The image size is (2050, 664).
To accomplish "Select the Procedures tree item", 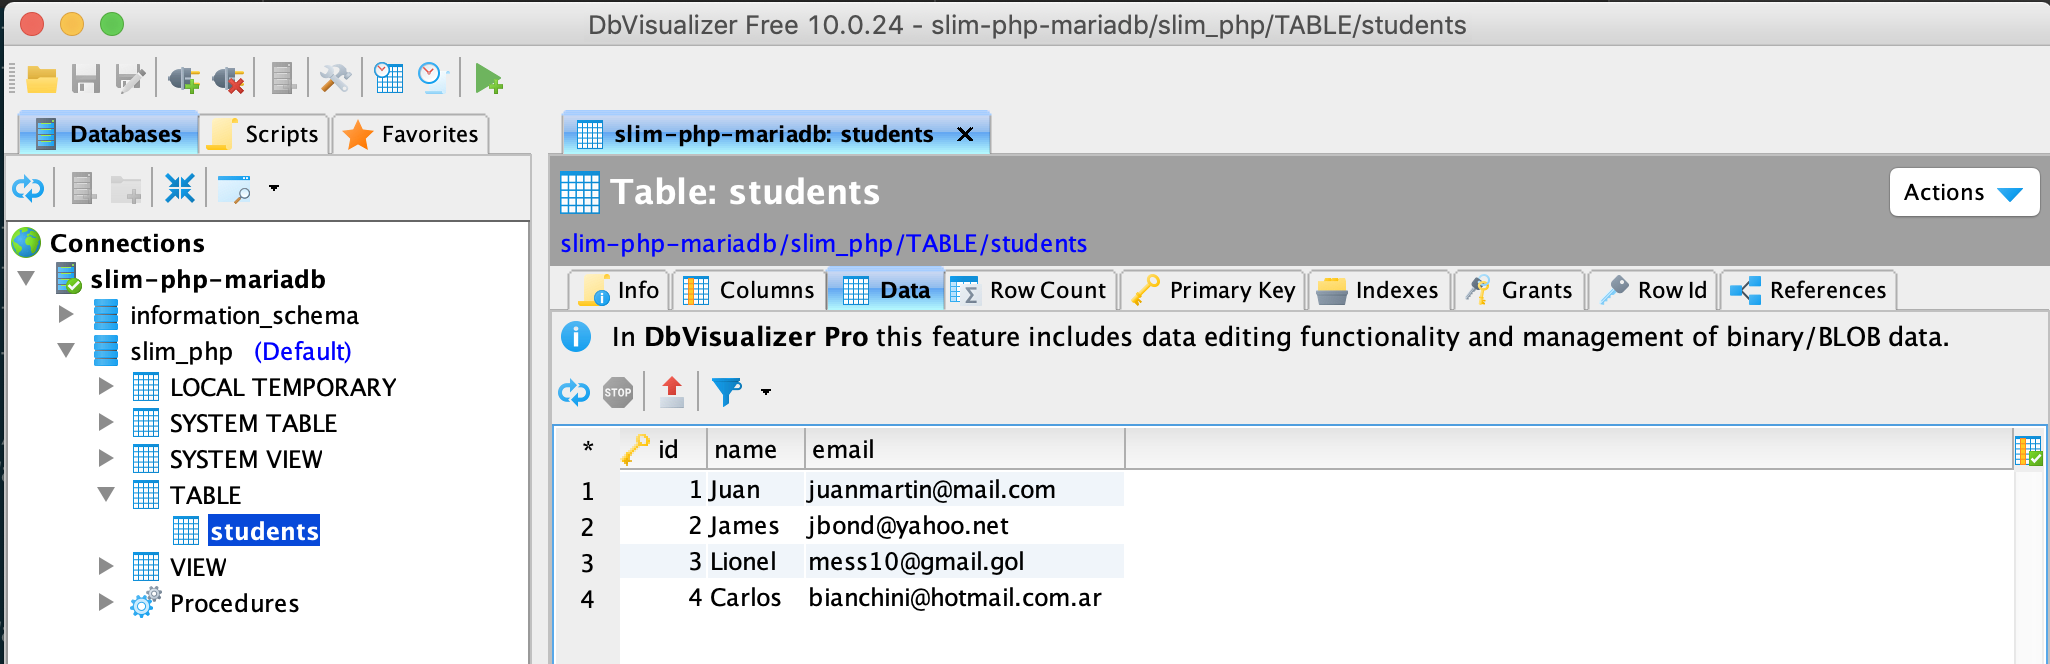I will point(234,603).
